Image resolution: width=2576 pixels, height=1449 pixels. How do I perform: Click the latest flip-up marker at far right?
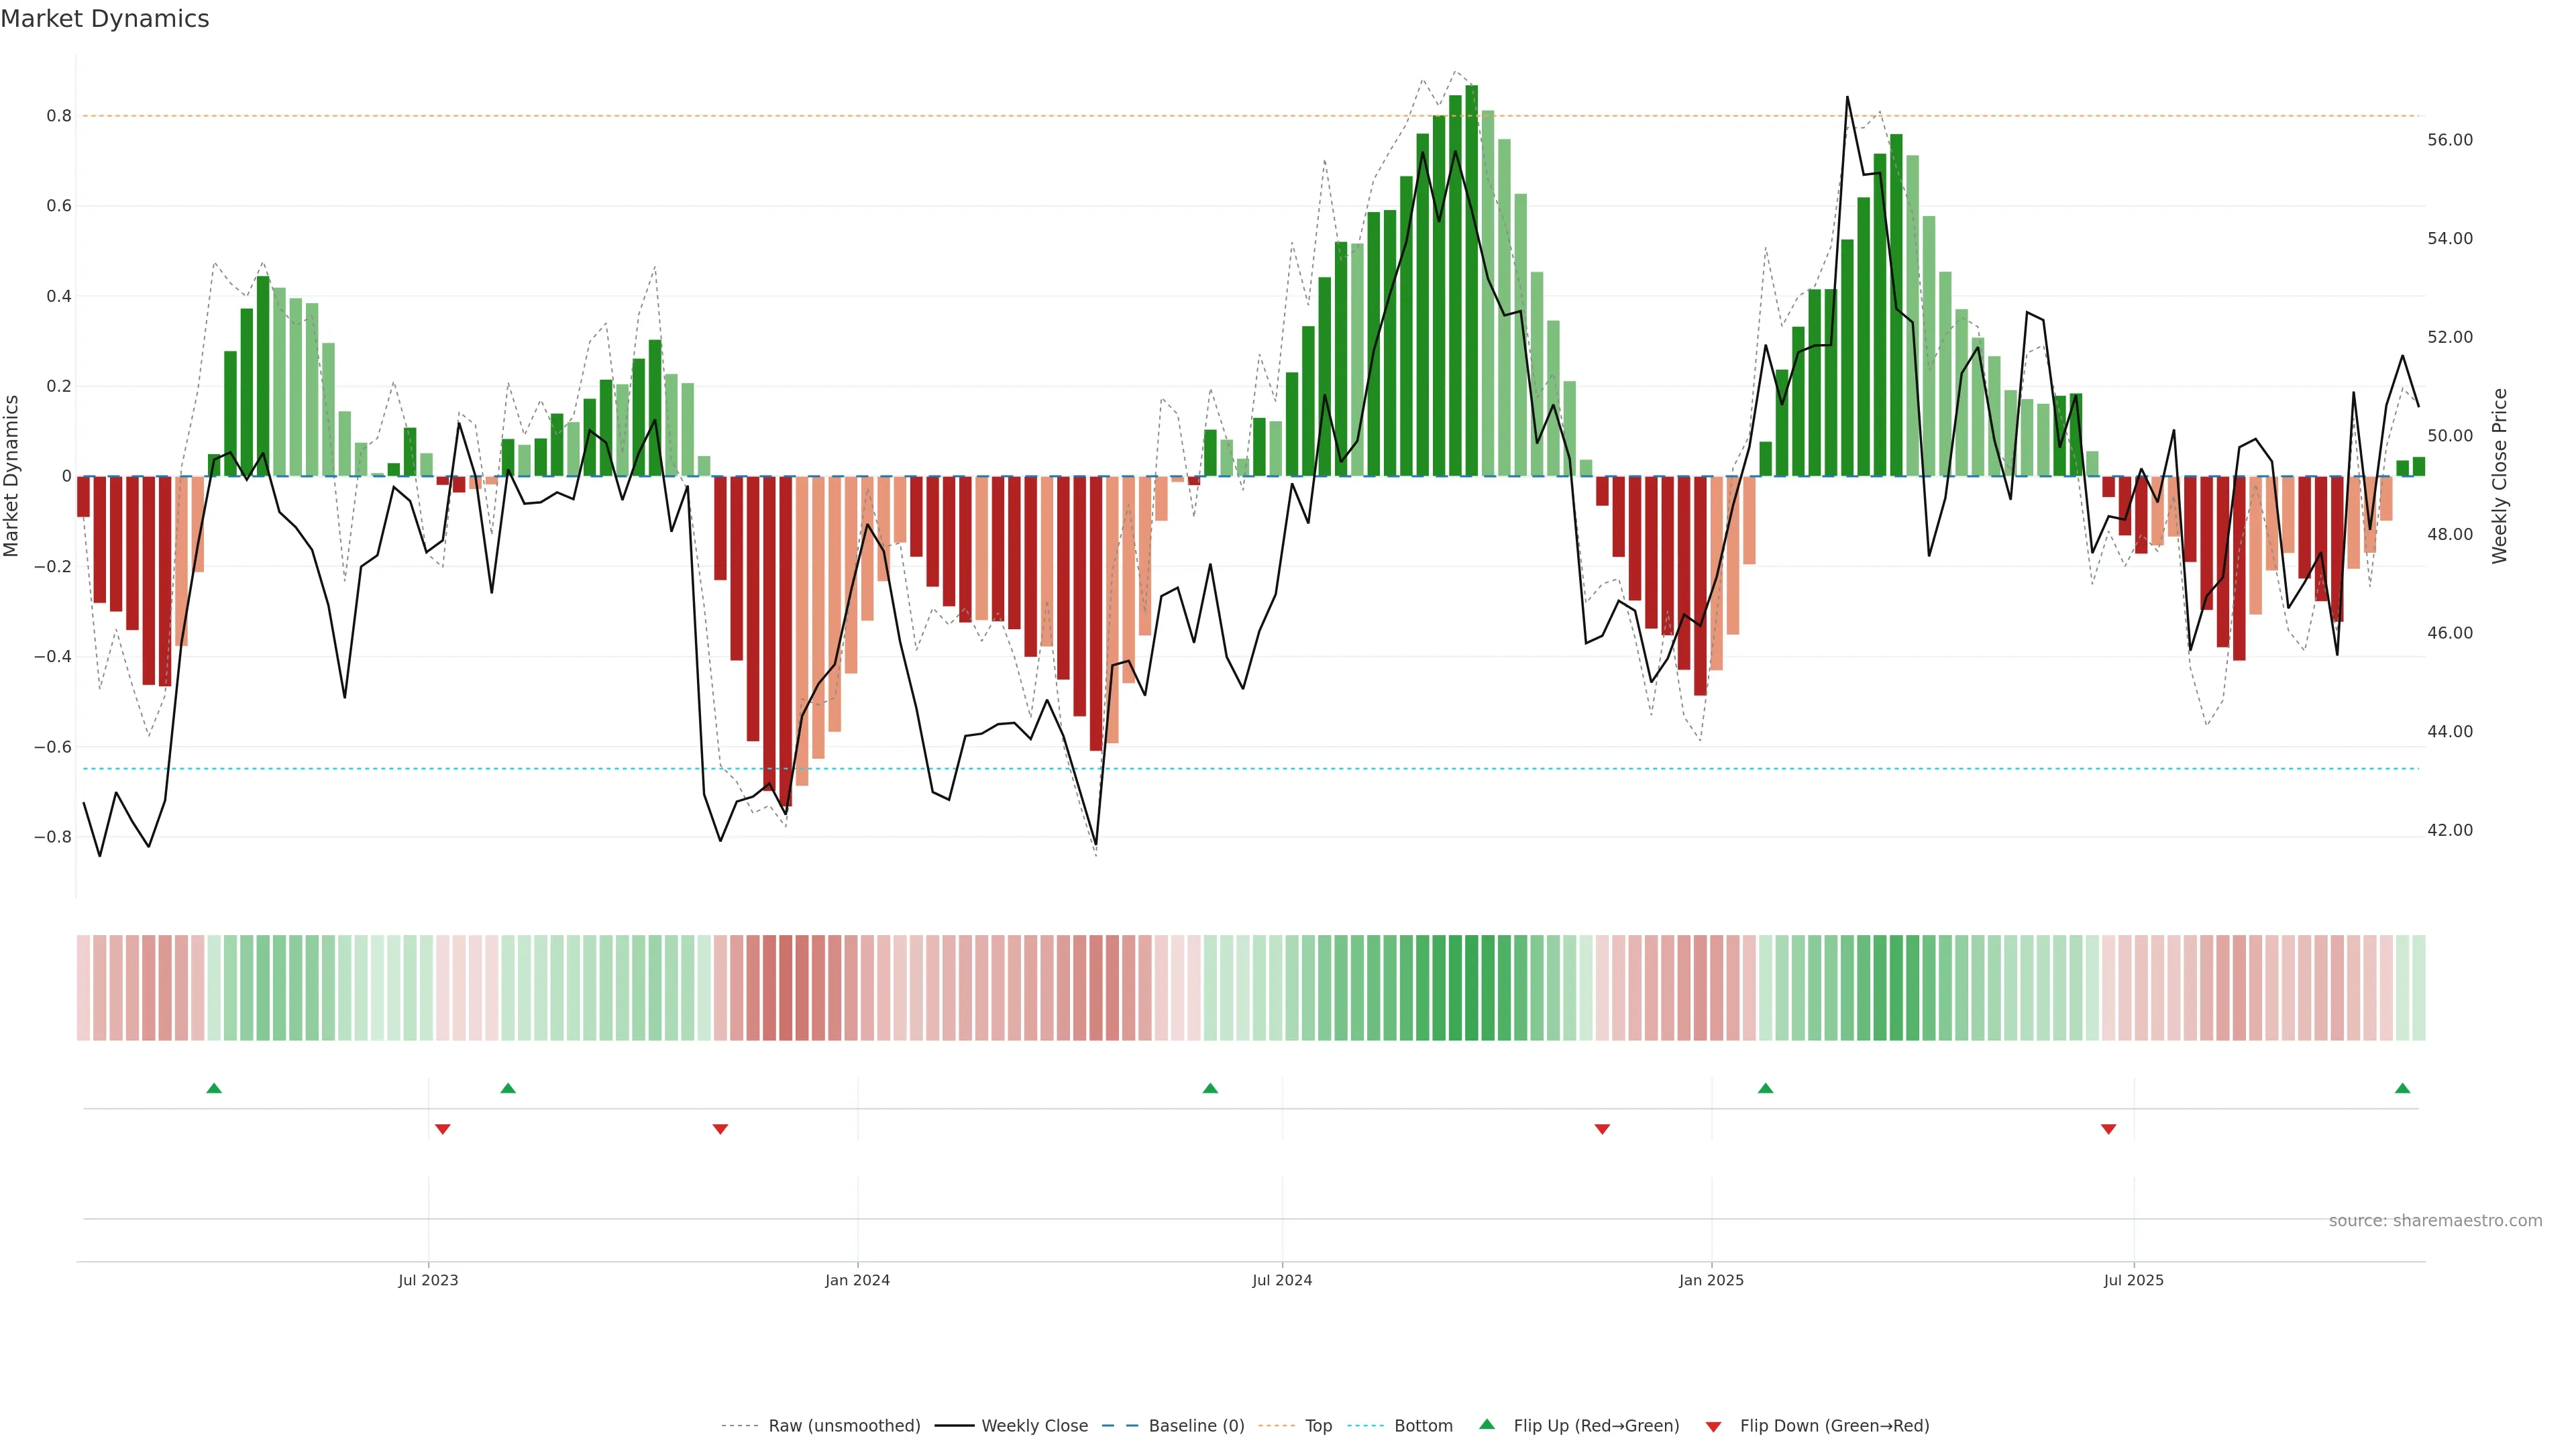tap(2403, 1088)
